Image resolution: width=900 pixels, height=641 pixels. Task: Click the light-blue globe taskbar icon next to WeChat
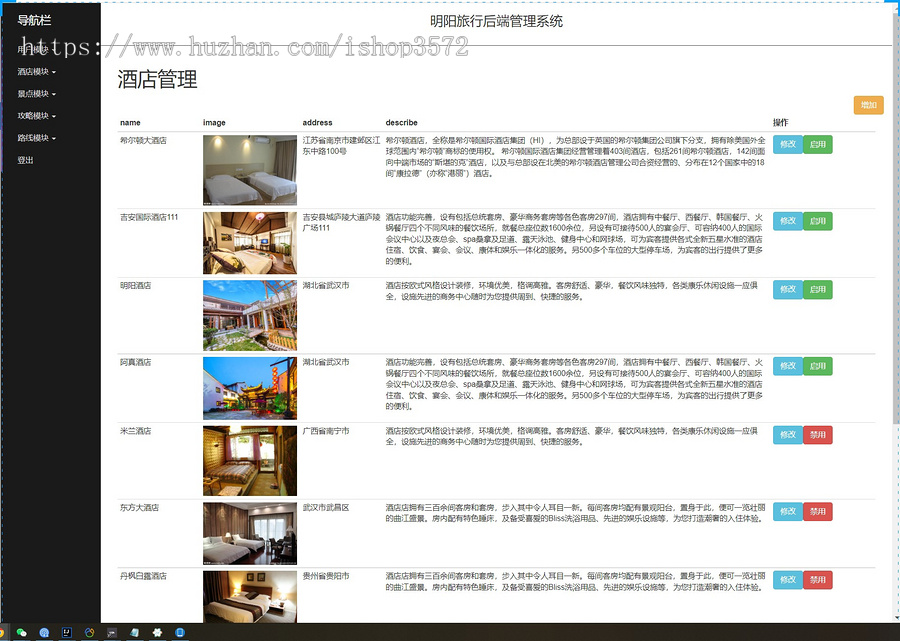[x=44, y=632]
